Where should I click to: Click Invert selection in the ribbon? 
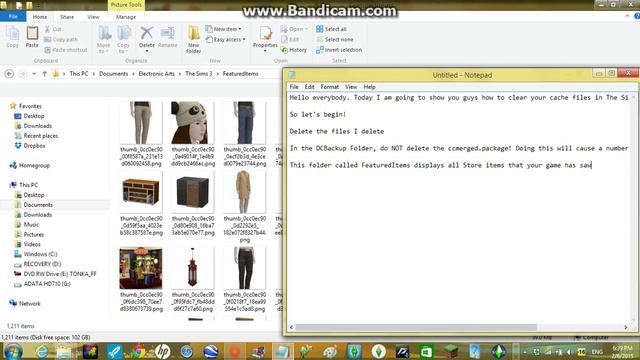tap(339, 50)
